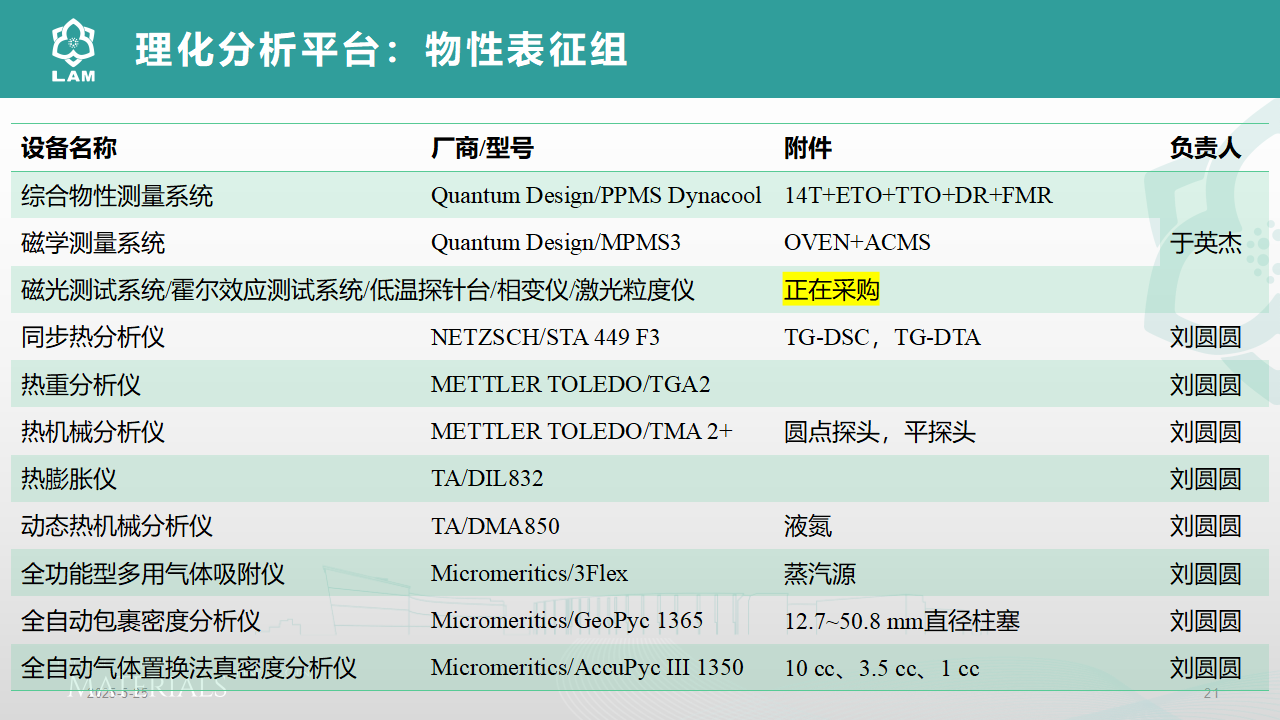
Task: Select 'METTLER TOLEDO/TMA 2+' cell
Action: coord(581,432)
